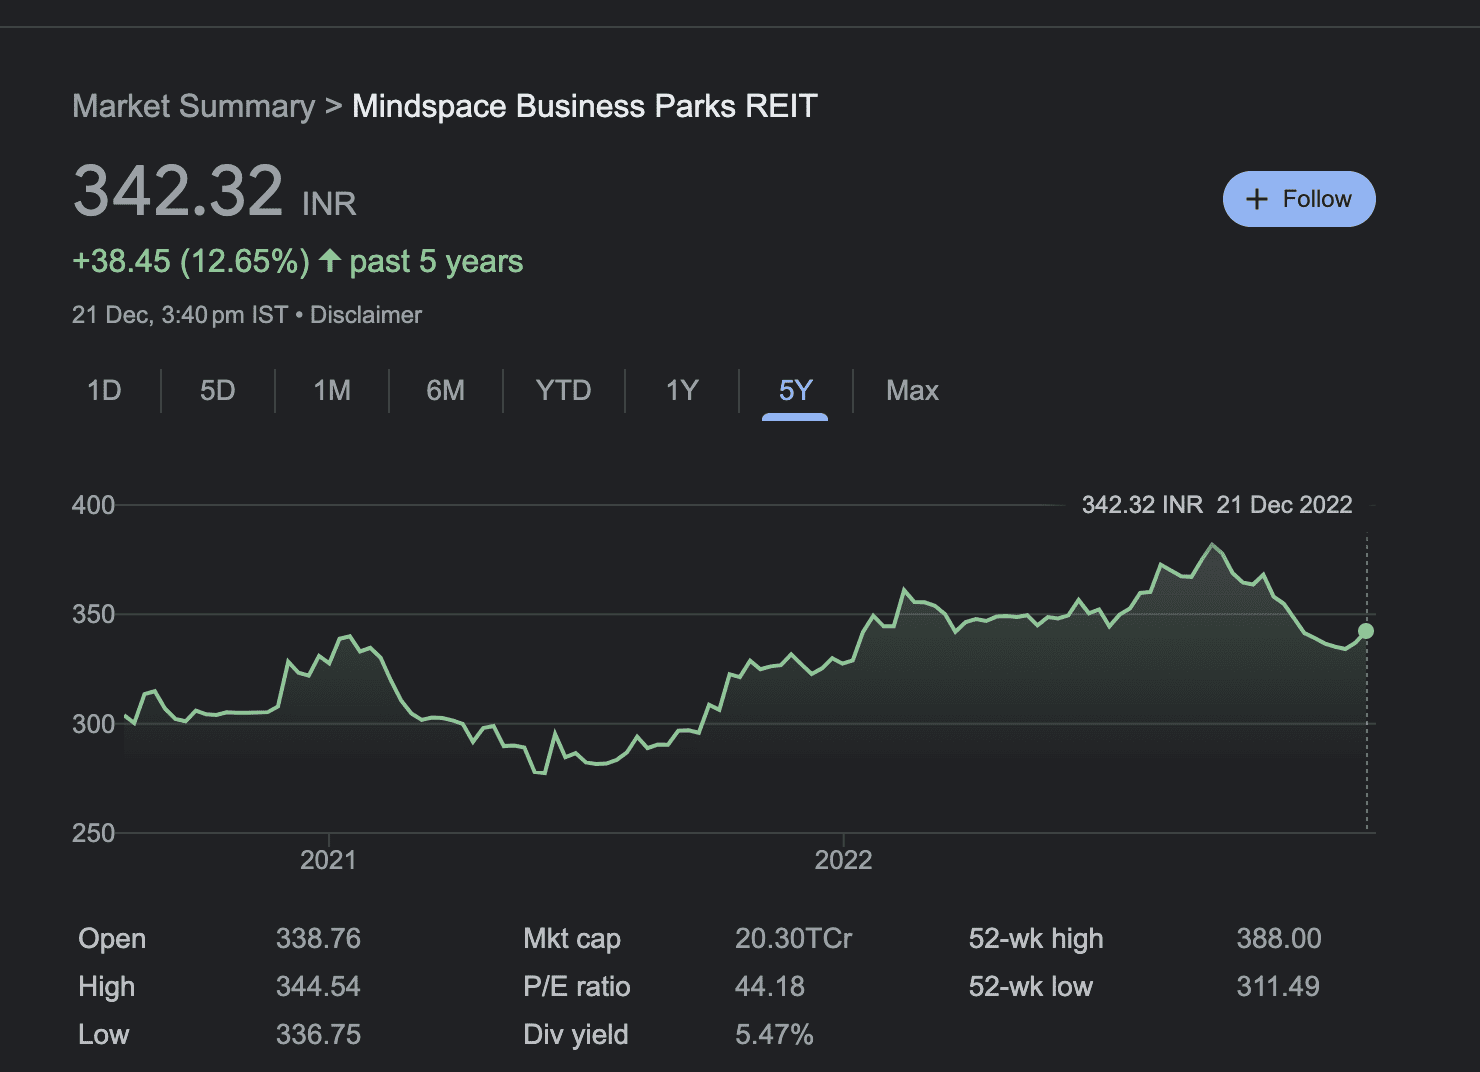This screenshot has height=1072, width=1480.
Task: Click the 52-wk high label
Action: coord(1036,938)
